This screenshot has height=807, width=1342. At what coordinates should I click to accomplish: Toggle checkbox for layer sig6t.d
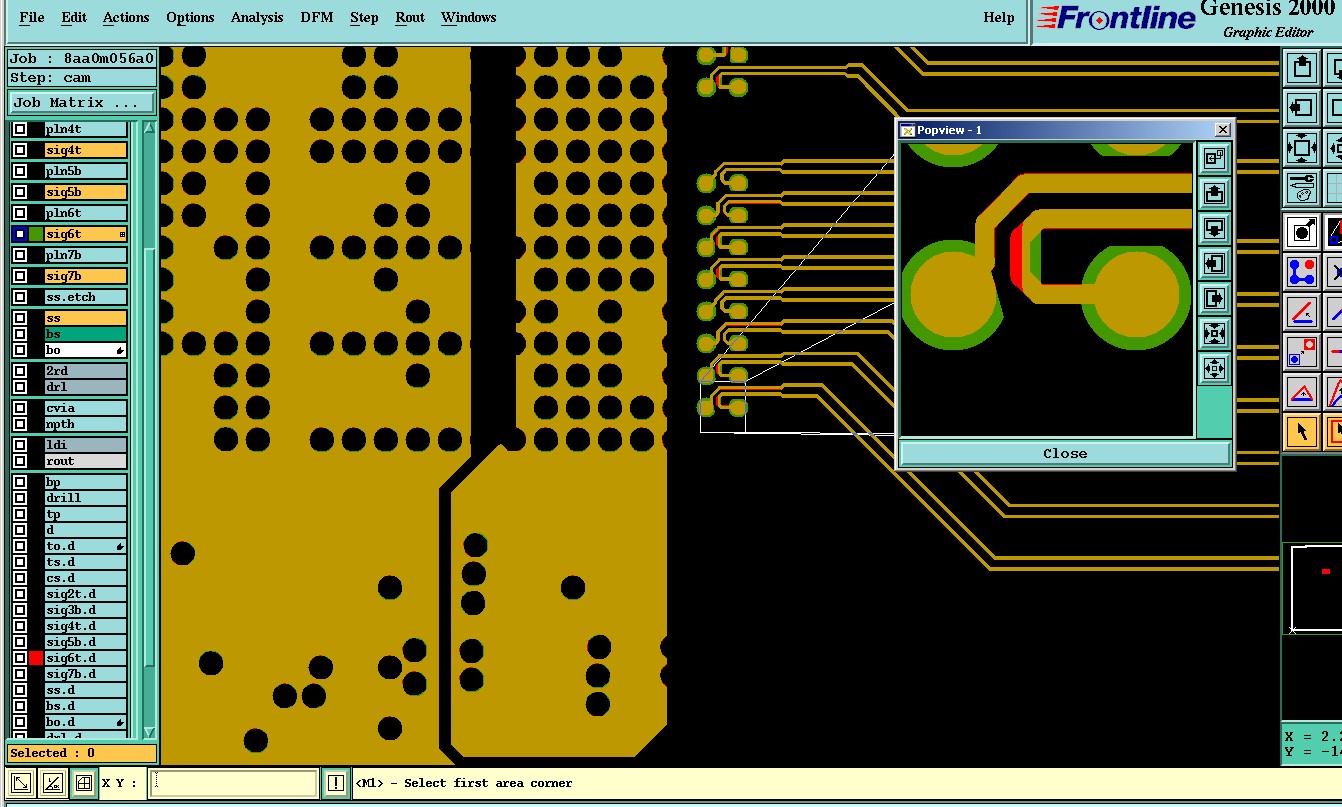point(20,658)
